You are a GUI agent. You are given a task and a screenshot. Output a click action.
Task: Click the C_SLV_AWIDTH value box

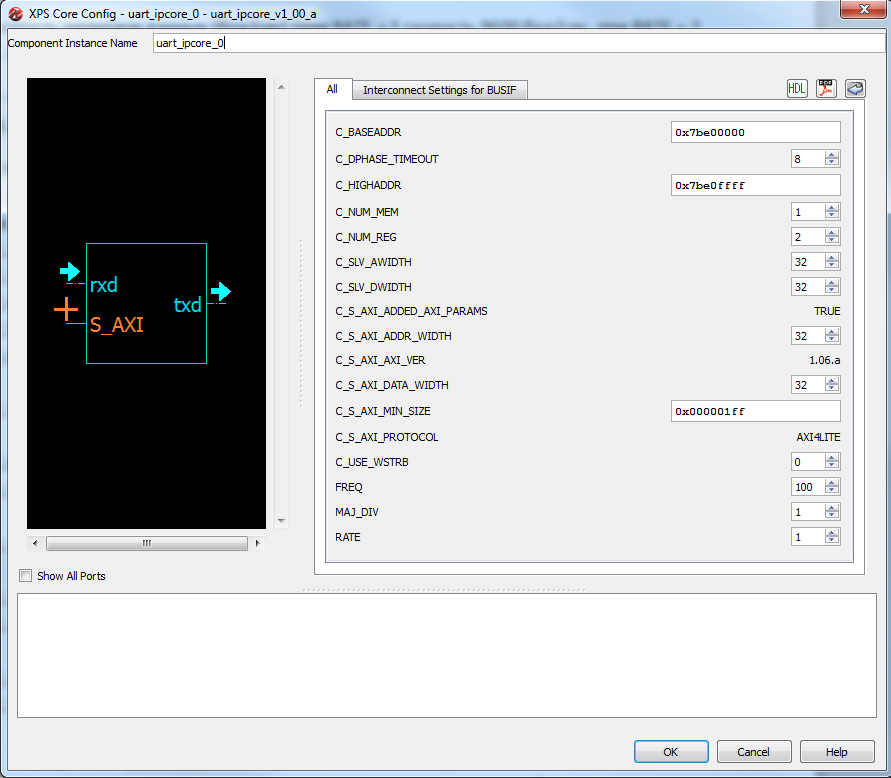pyautogui.click(x=807, y=262)
